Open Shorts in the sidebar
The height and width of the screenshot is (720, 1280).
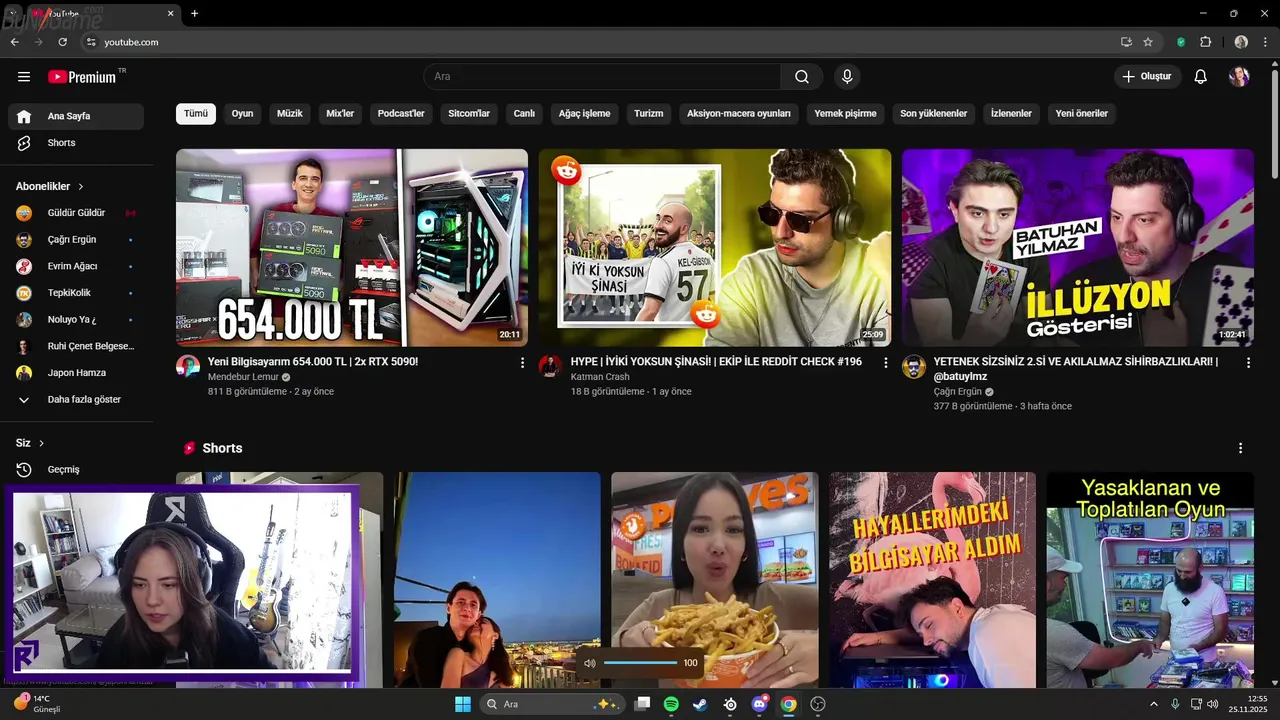(76, 143)
